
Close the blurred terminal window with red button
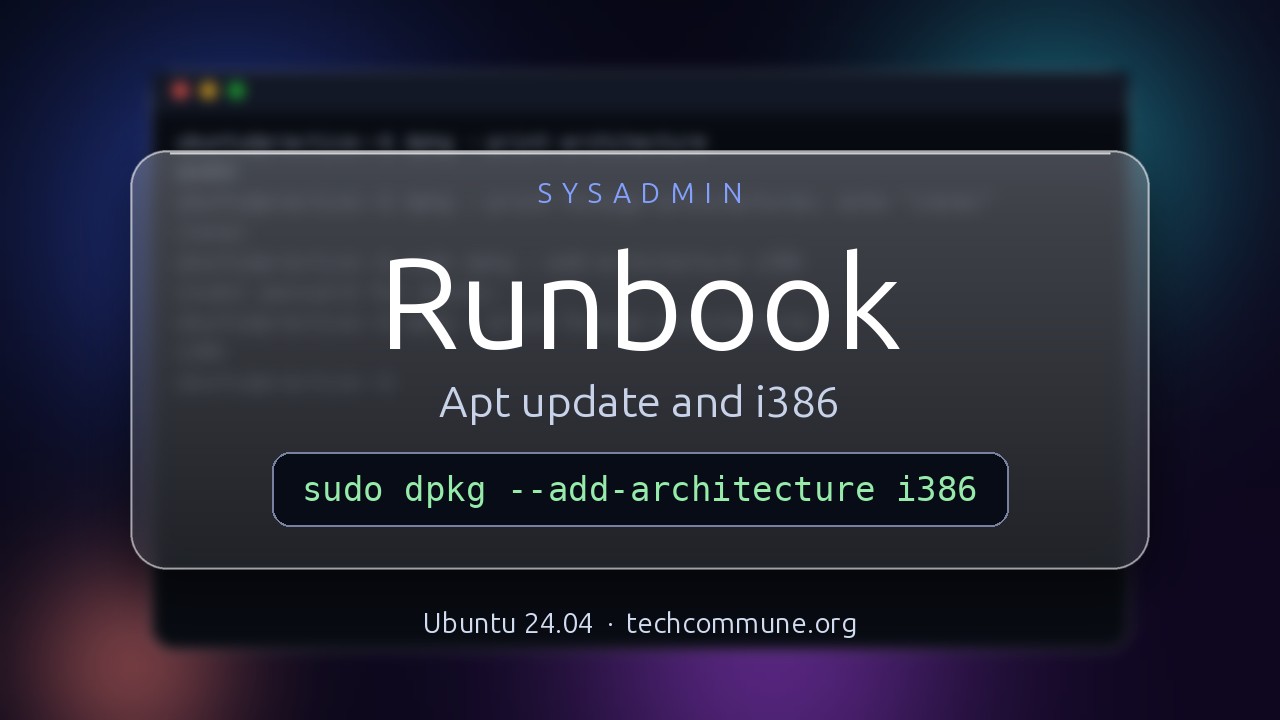180,91
